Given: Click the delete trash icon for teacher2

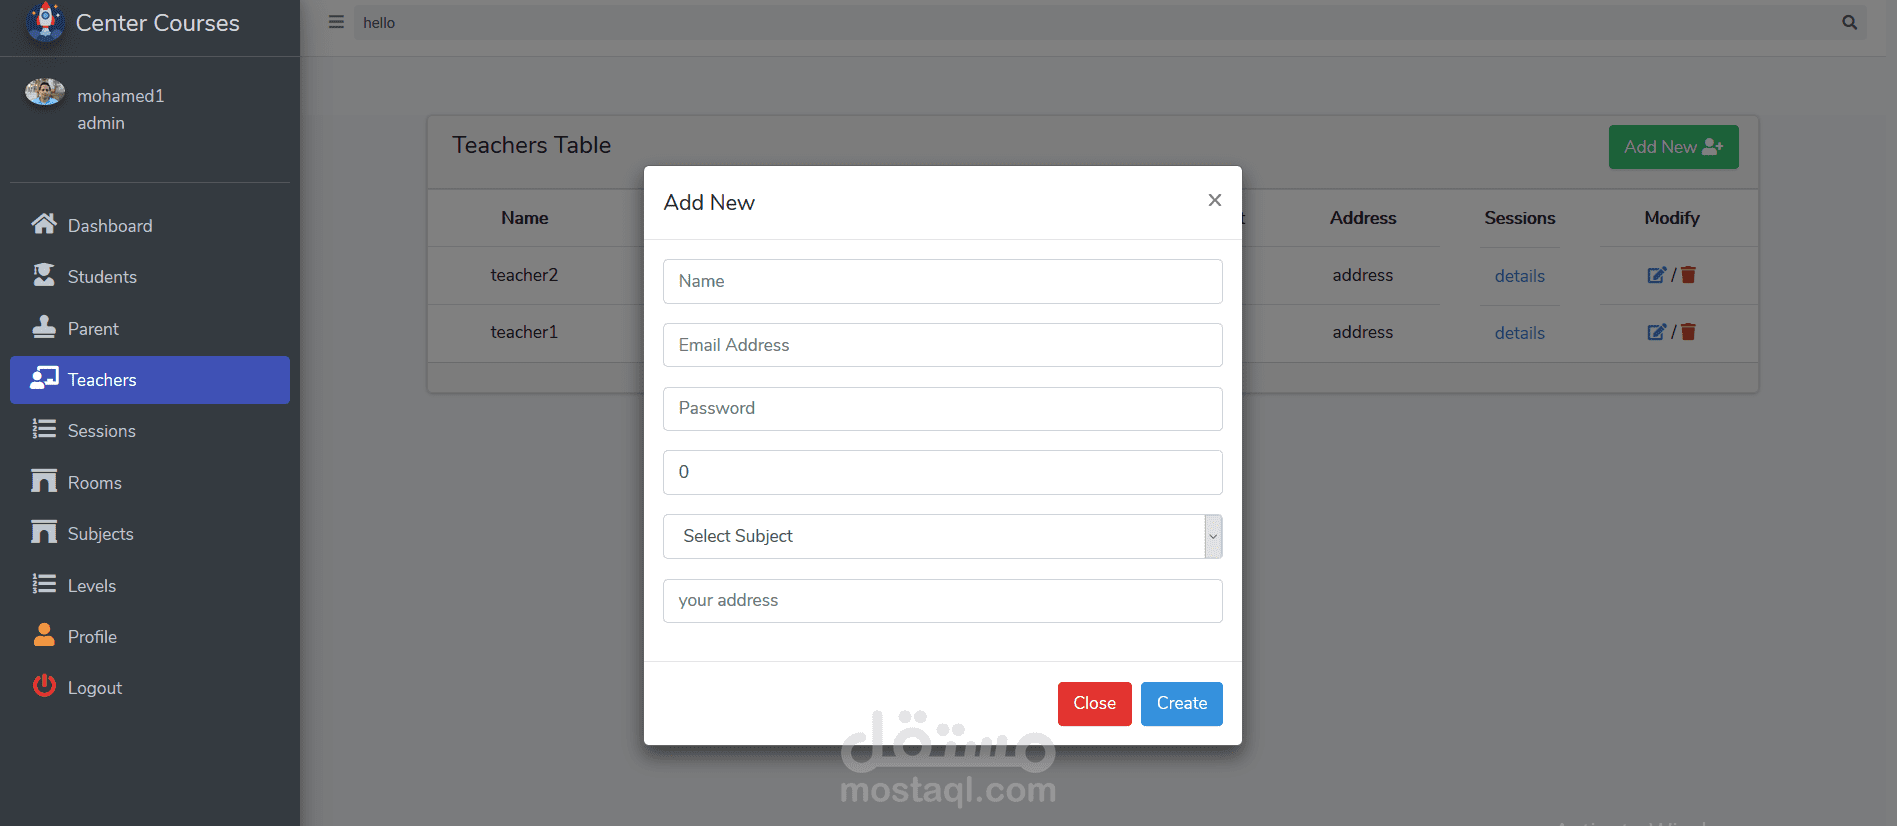Looking at the screenshot, I should 1688,275.
